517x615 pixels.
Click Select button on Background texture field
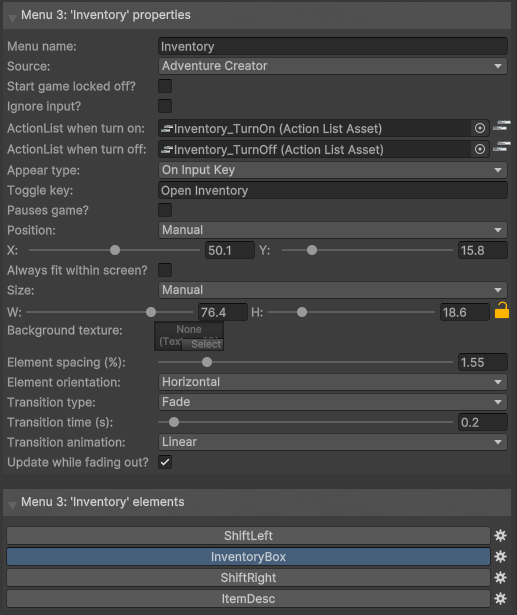click(203, 344)
